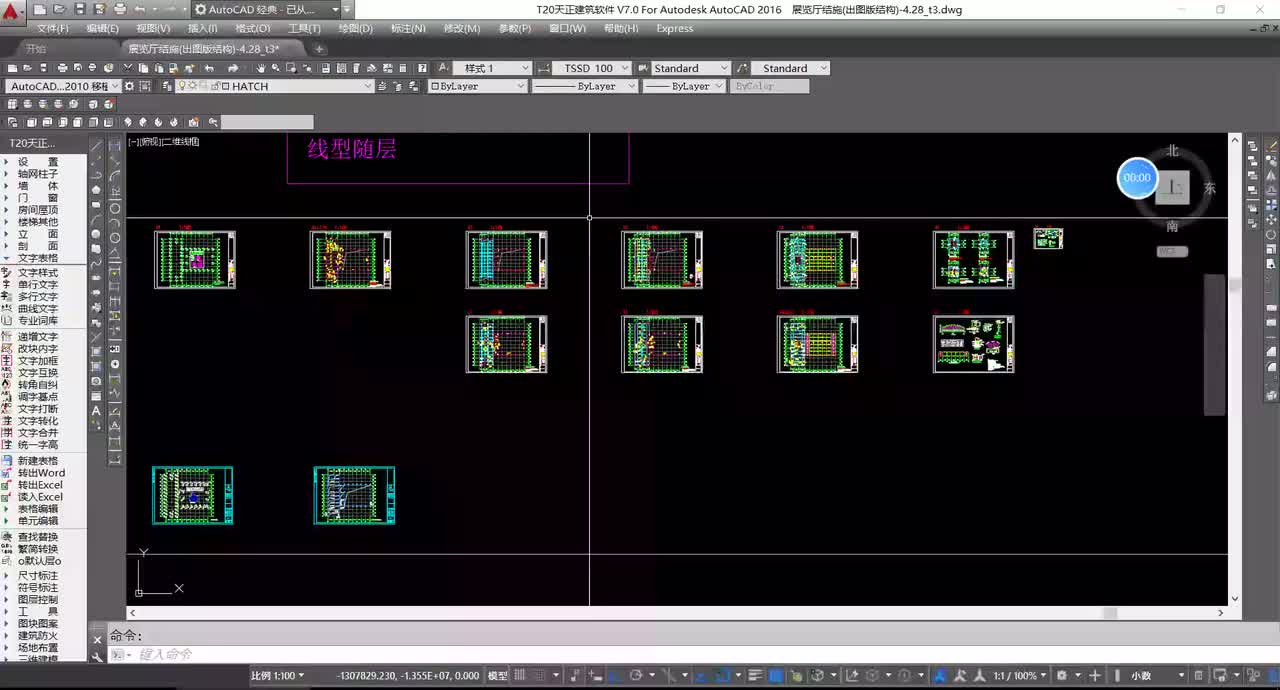Click the cyan drawing sheet at bottom left

click(193, 495)
